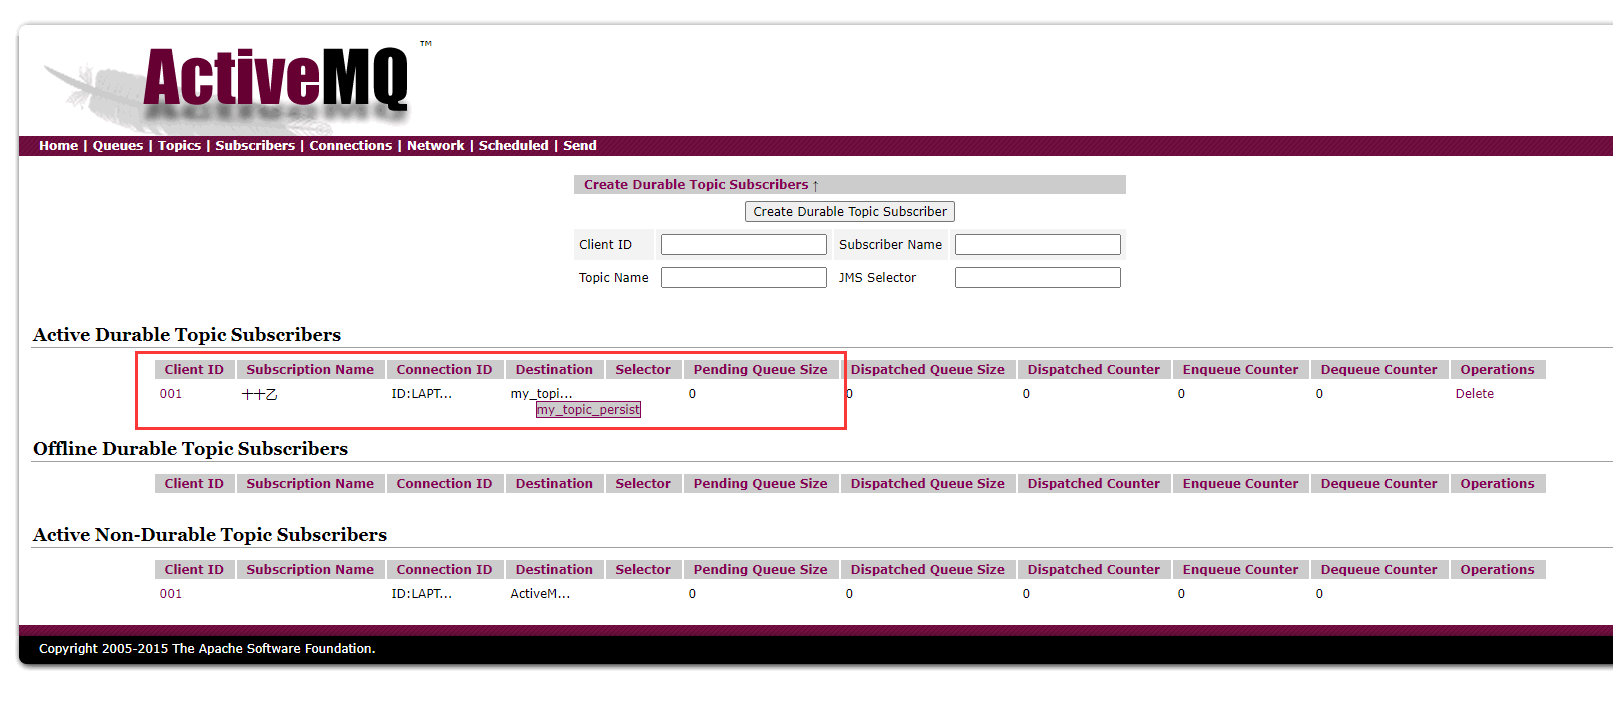1613x719 pixels.
Task: Click Dequeue Counter header in Active Durable table
Action: 1378,370
